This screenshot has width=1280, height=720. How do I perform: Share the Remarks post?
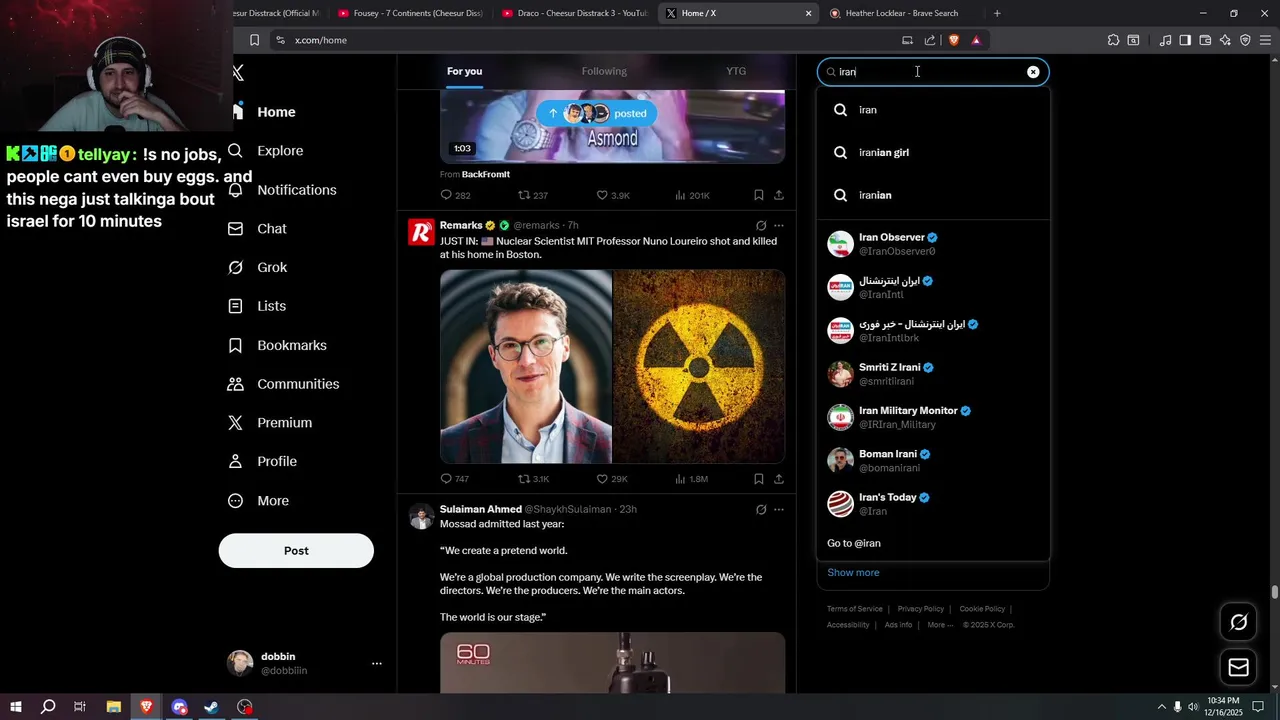pyautogui.click(x=779, y=479)
